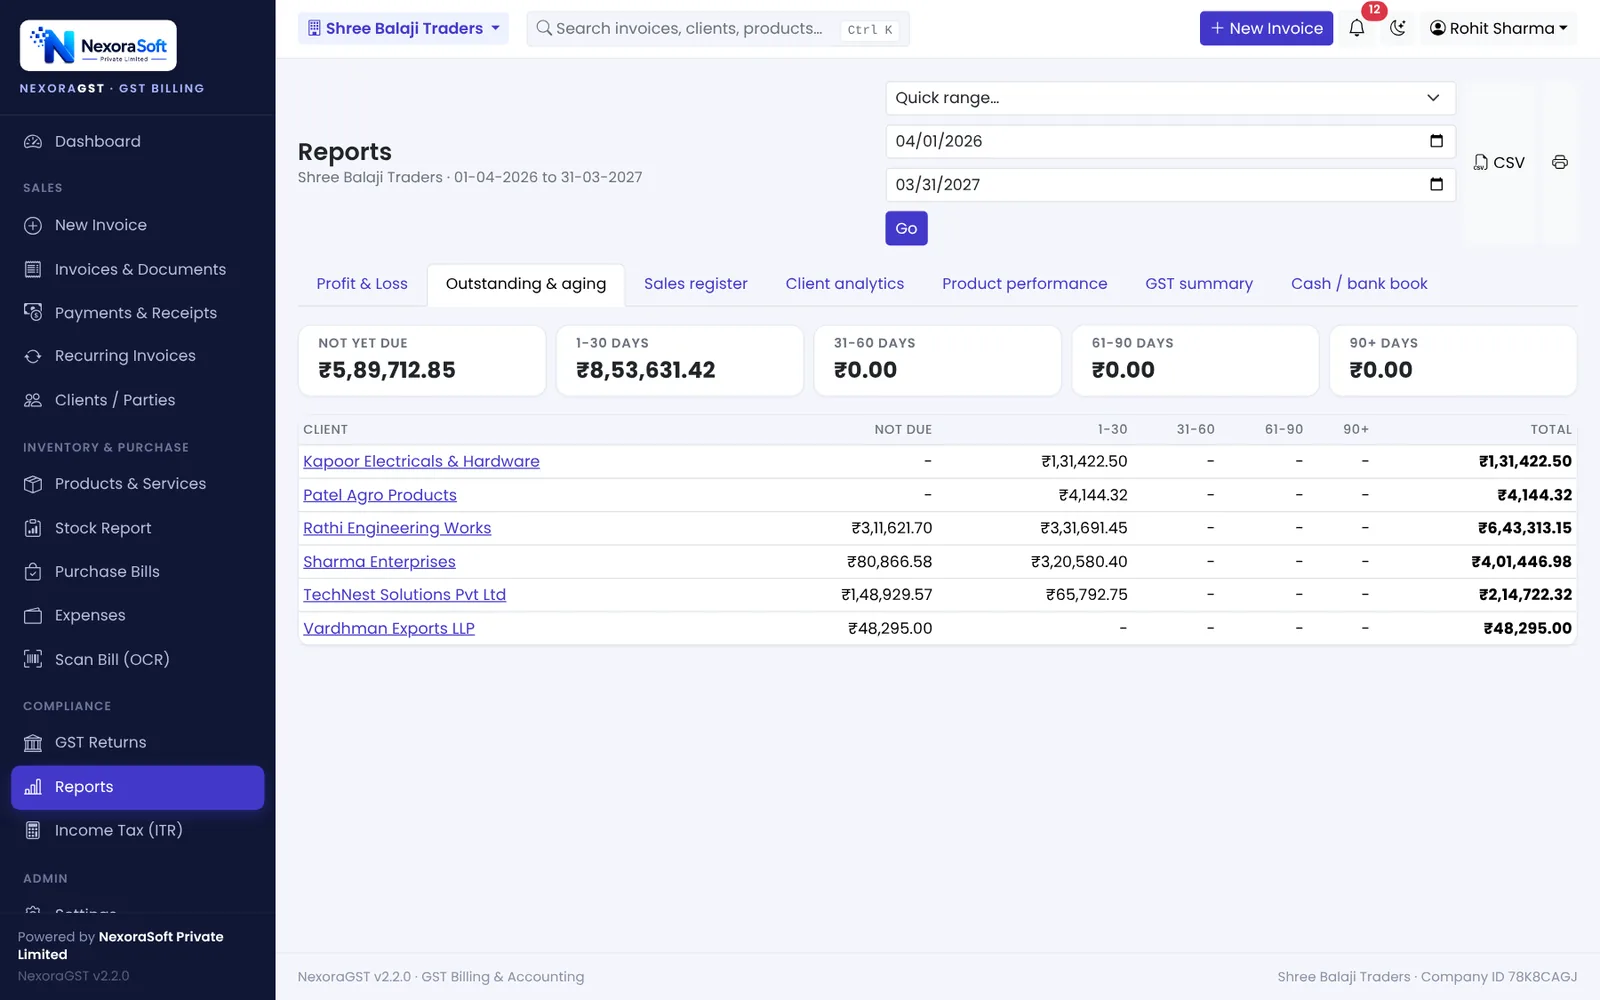This screenshot has height=1000, width=1600.
Task: Open the Rohit Sharma user menu
Action: click(x=1498, y=28)
